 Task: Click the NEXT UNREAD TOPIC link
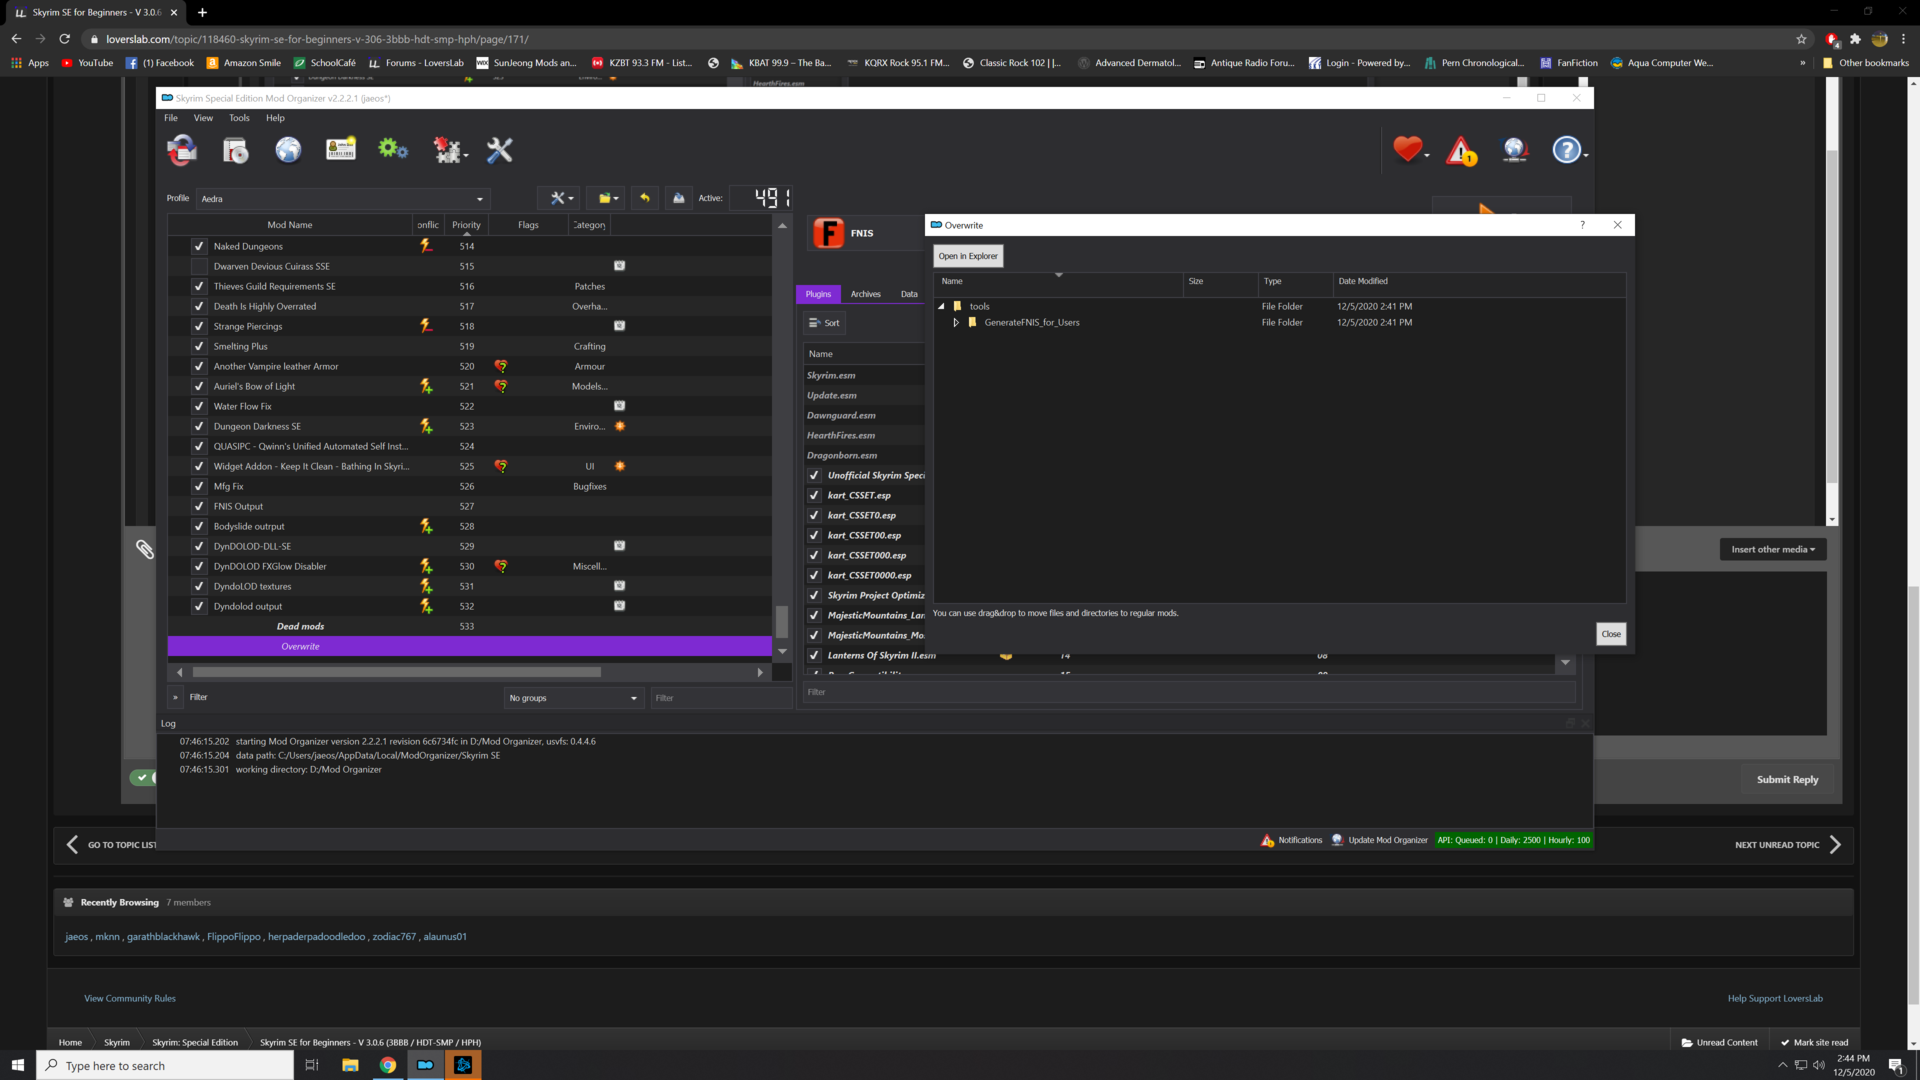point(1777,845)
